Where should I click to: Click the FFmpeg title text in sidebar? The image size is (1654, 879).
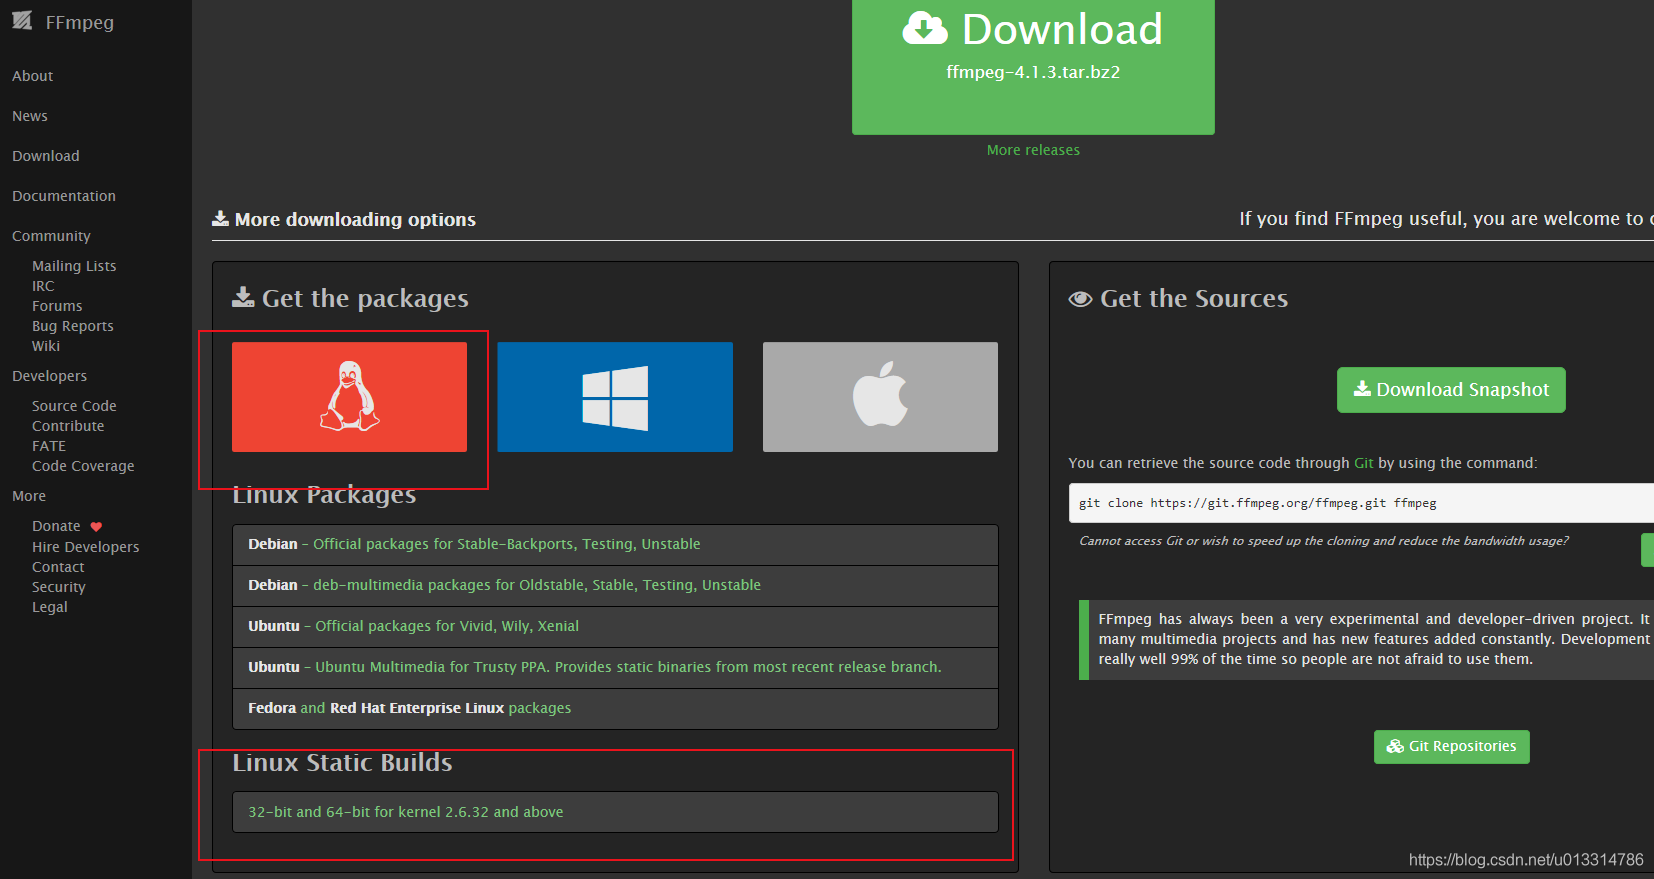point(80,22)
